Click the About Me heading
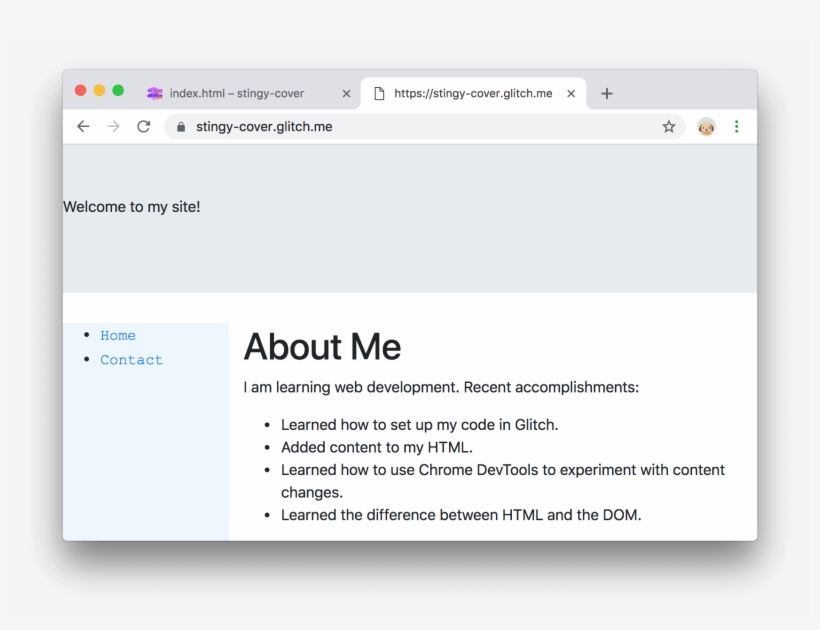 click(322, 347)
